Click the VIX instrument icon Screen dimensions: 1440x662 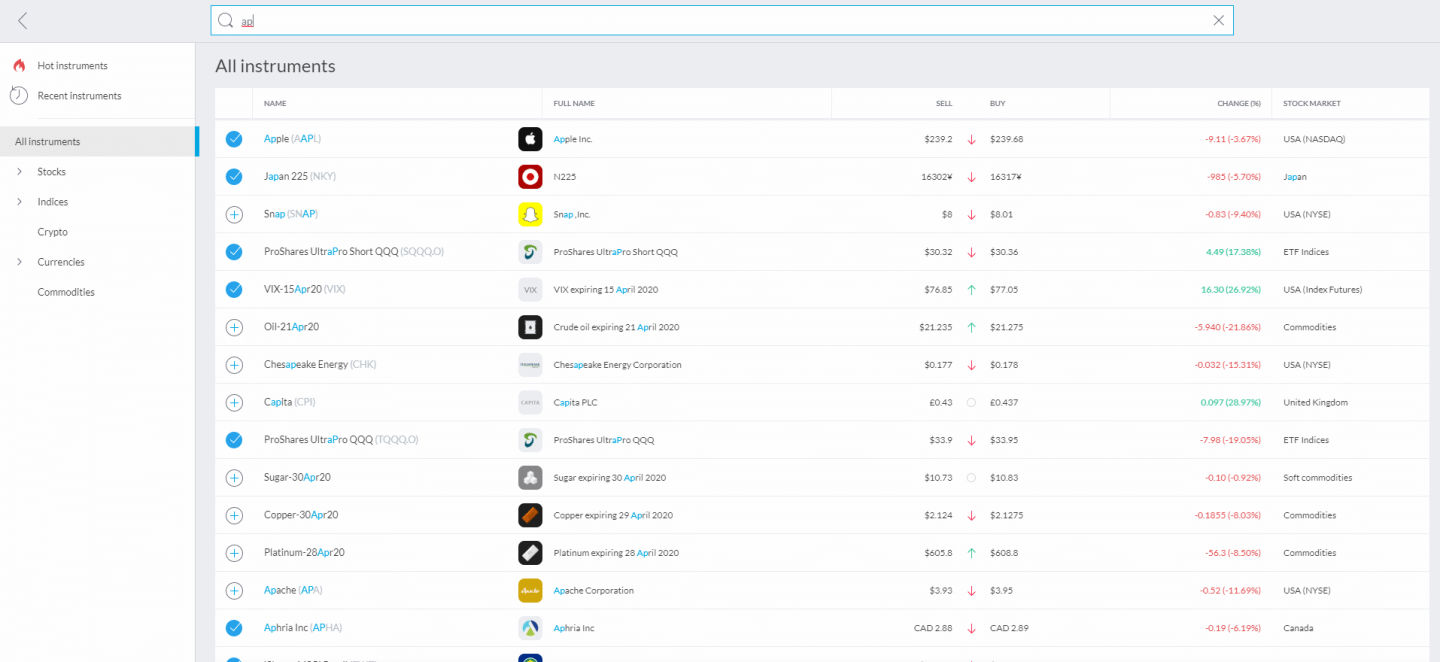click(x=530, y=289)
